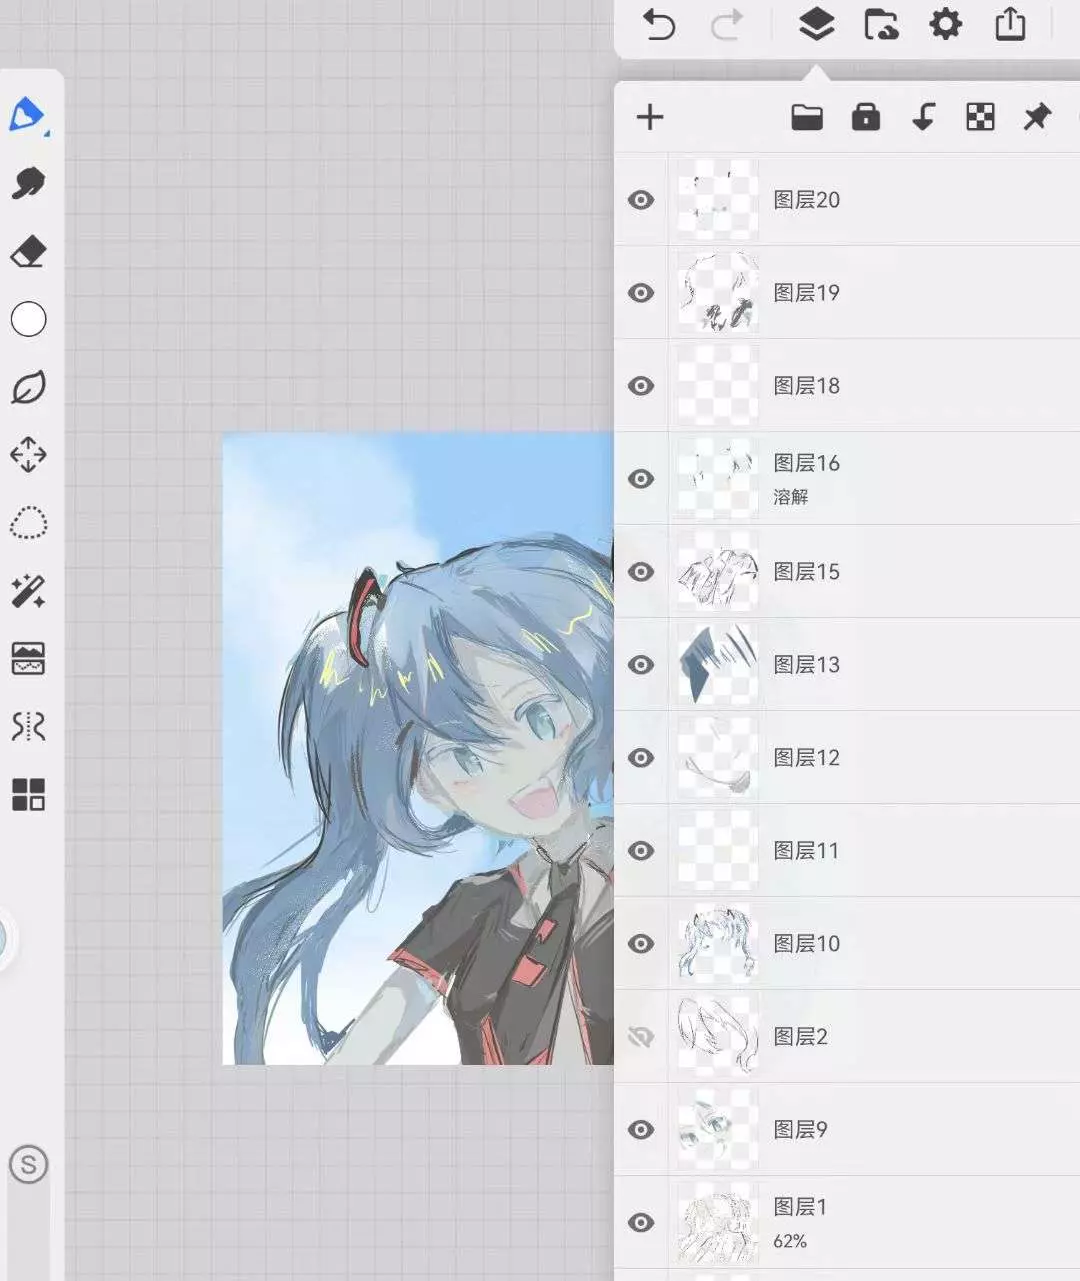Click the undo arrow
Screen dimensions: 1080x1281
[x=659, y=24]
